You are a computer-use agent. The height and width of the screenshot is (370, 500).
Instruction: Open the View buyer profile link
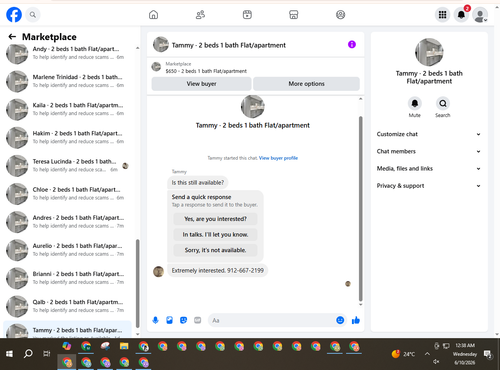coord(278,158)
